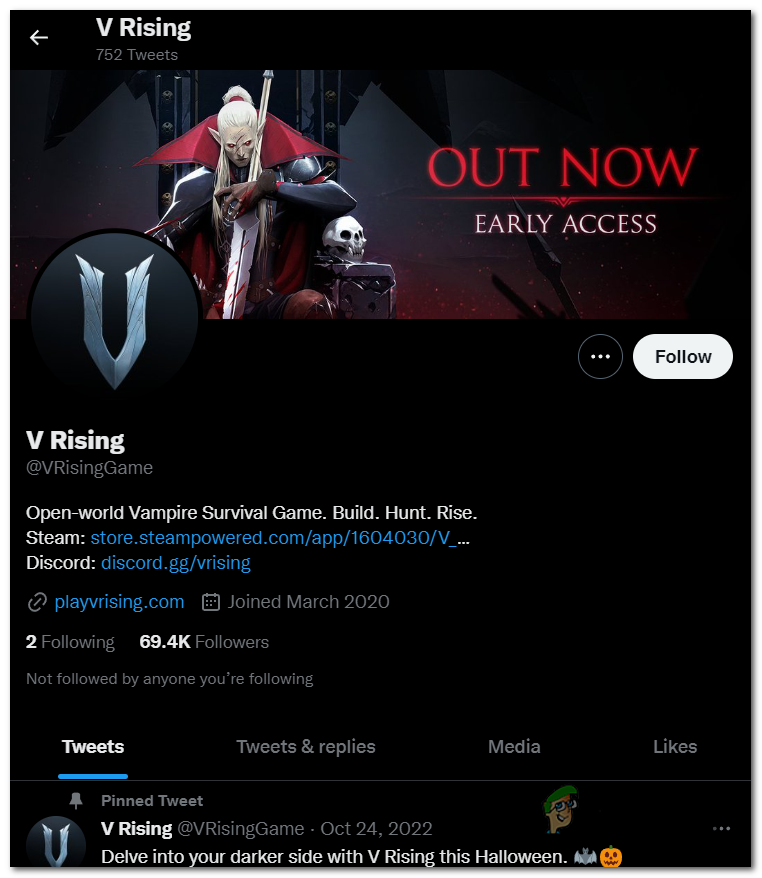762x878 pixels.
Task: Visit the playvrising.com website link
Action: click(119, 602)
